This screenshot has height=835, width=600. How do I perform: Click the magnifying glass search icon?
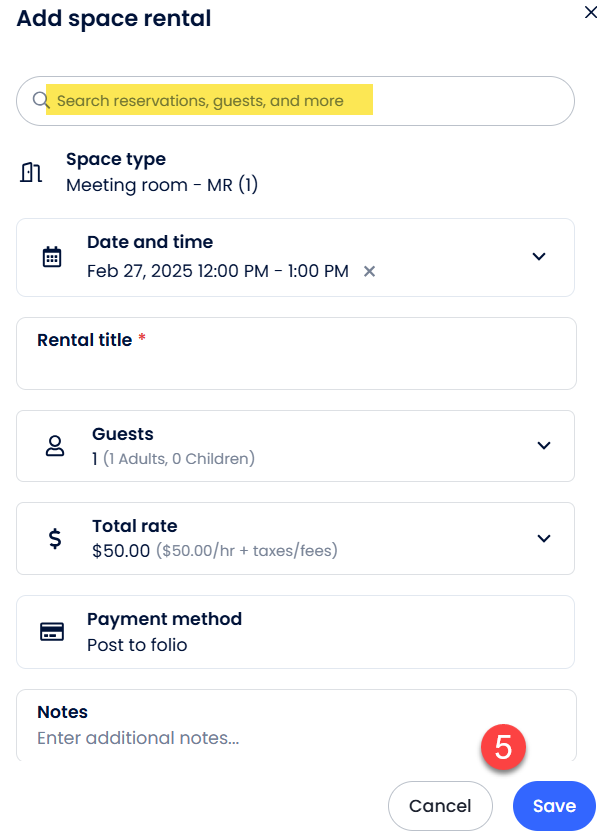tap(40, 101)
